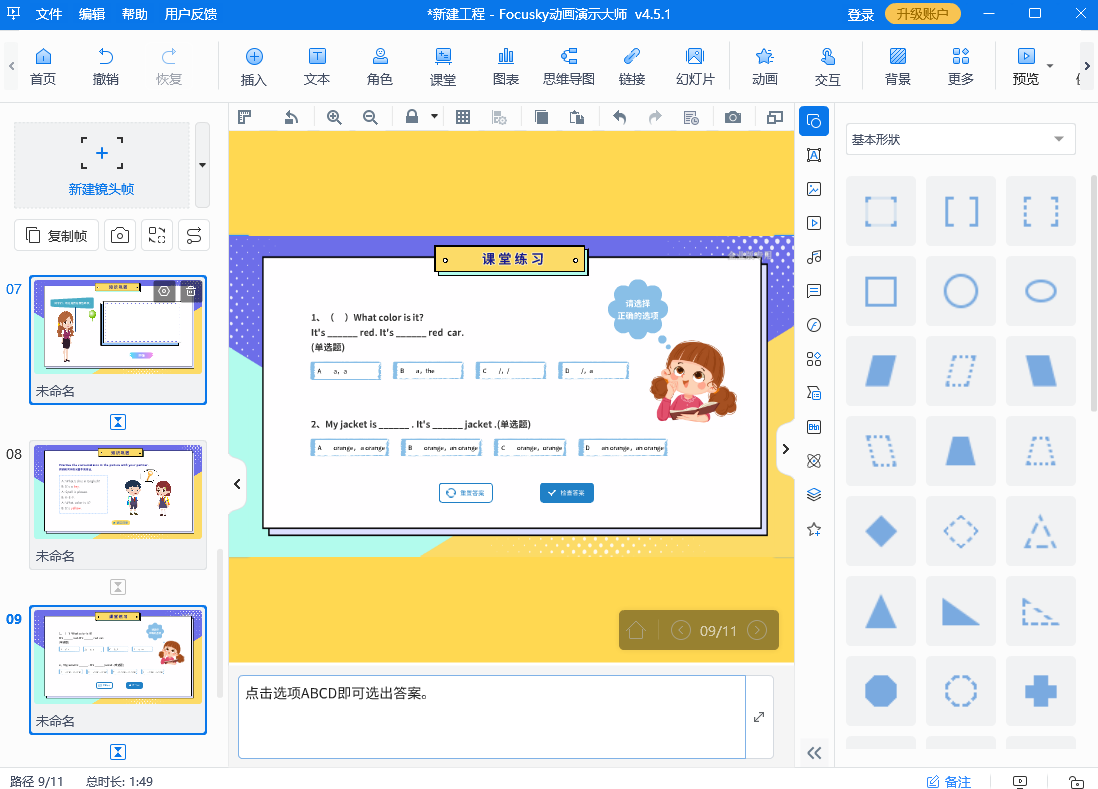Open the 用户反馈 menu
The height and width of the screenshot is (789, 1098).
(190, 14)
